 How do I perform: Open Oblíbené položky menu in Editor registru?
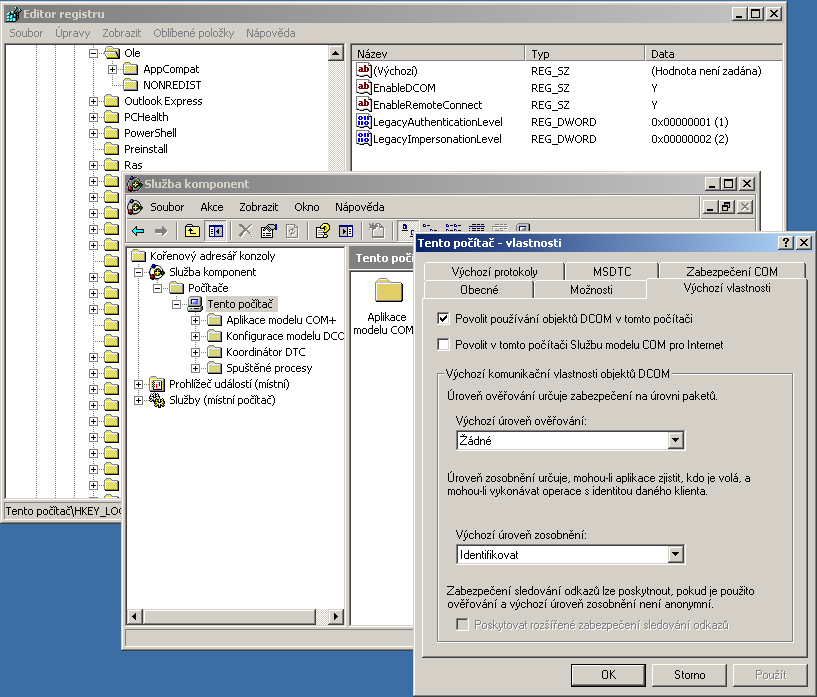point(193,33)
